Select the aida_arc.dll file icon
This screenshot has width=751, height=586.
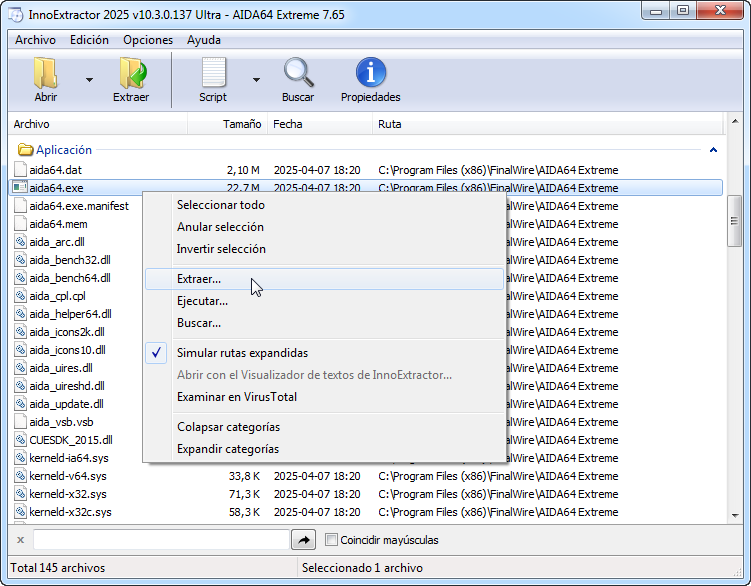point(20,241)
